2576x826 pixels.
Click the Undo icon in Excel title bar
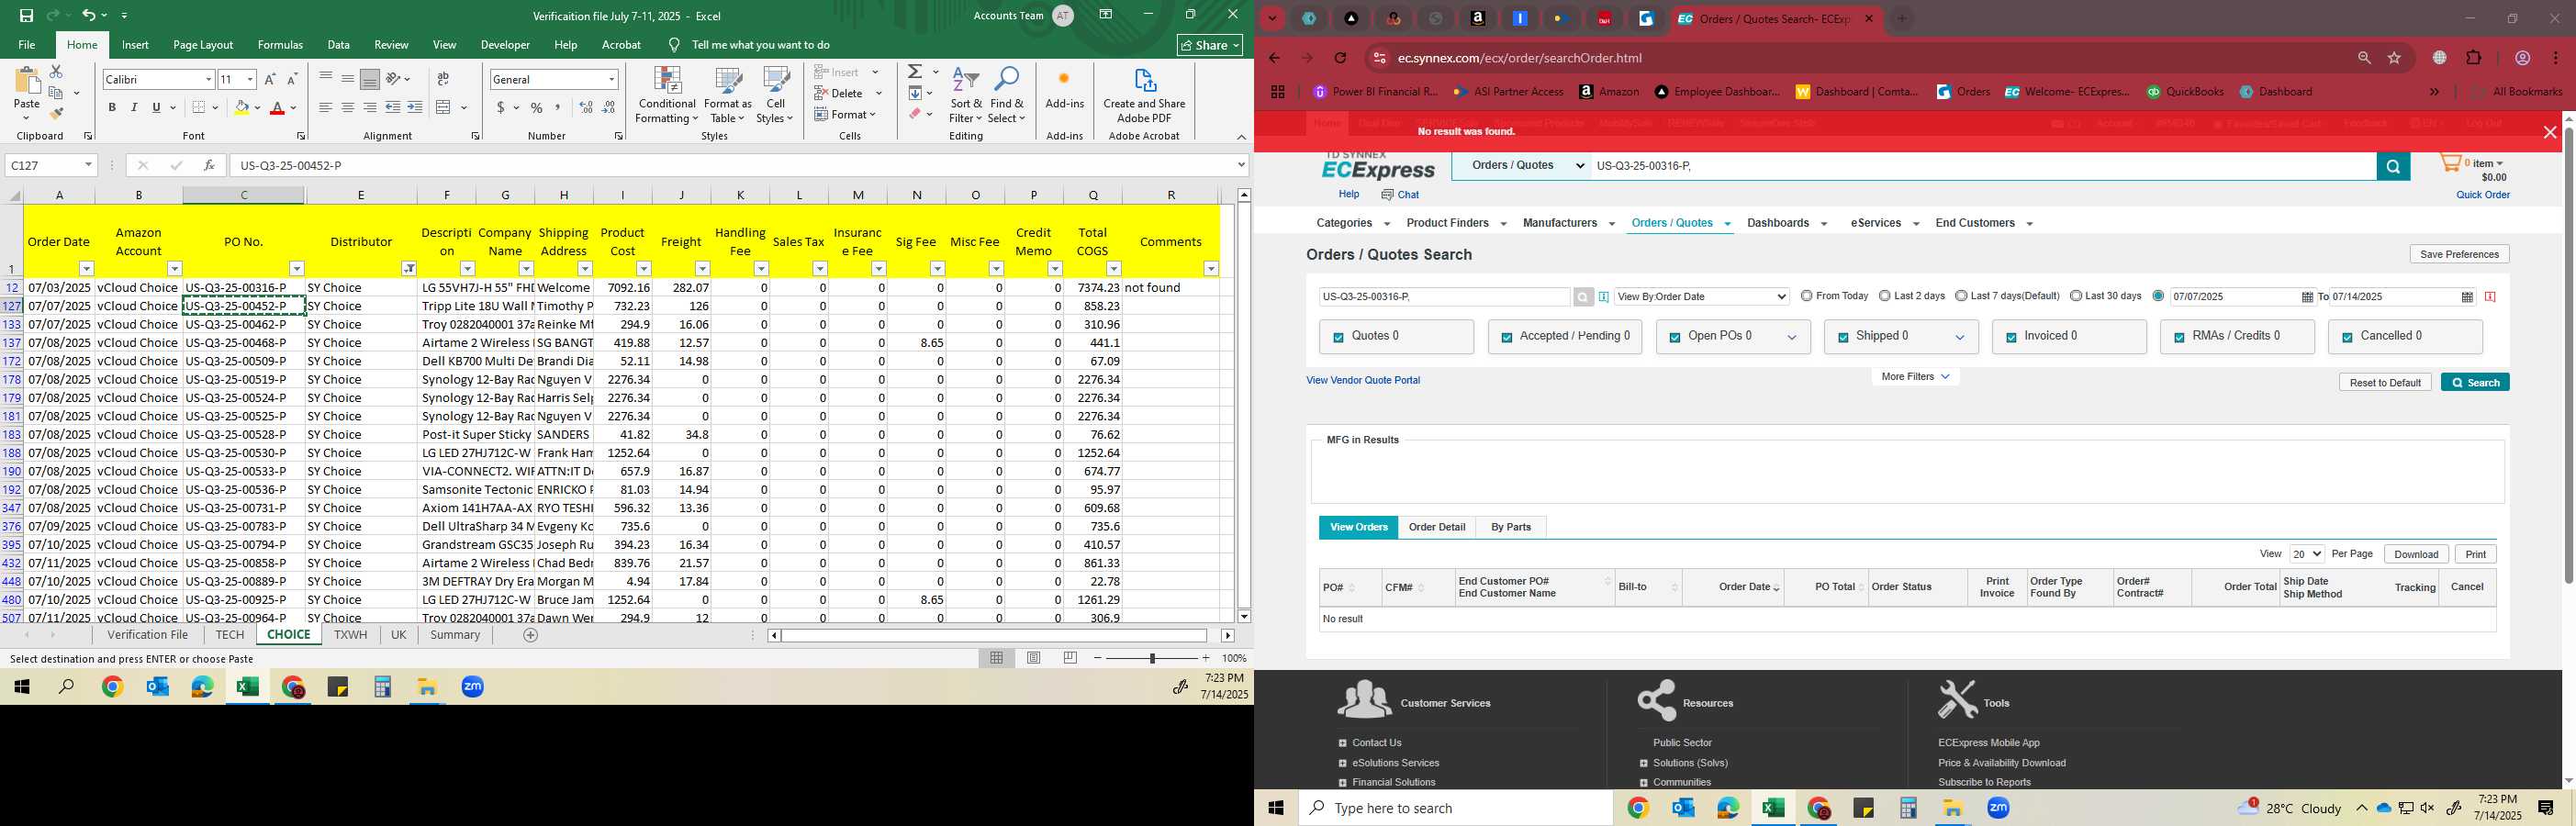(x=88, y=16)
